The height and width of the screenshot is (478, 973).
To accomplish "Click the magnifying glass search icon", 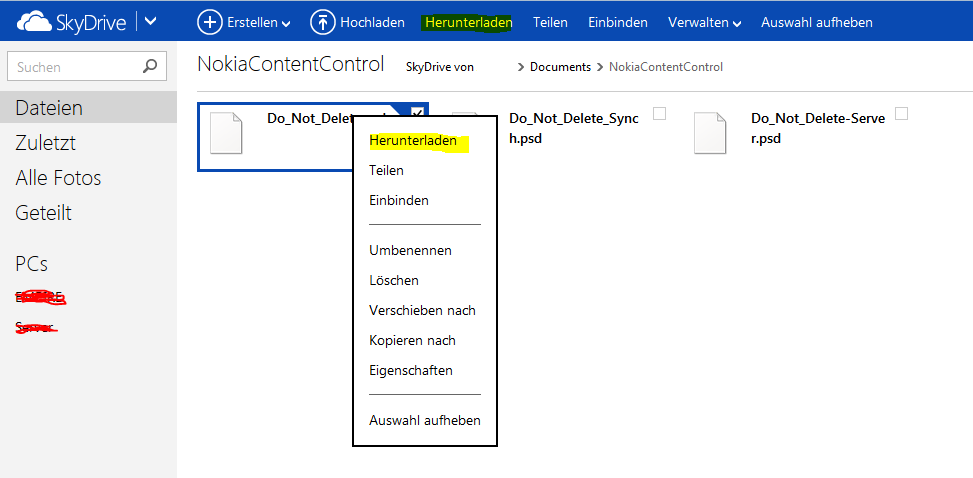I will coord(150,66).
